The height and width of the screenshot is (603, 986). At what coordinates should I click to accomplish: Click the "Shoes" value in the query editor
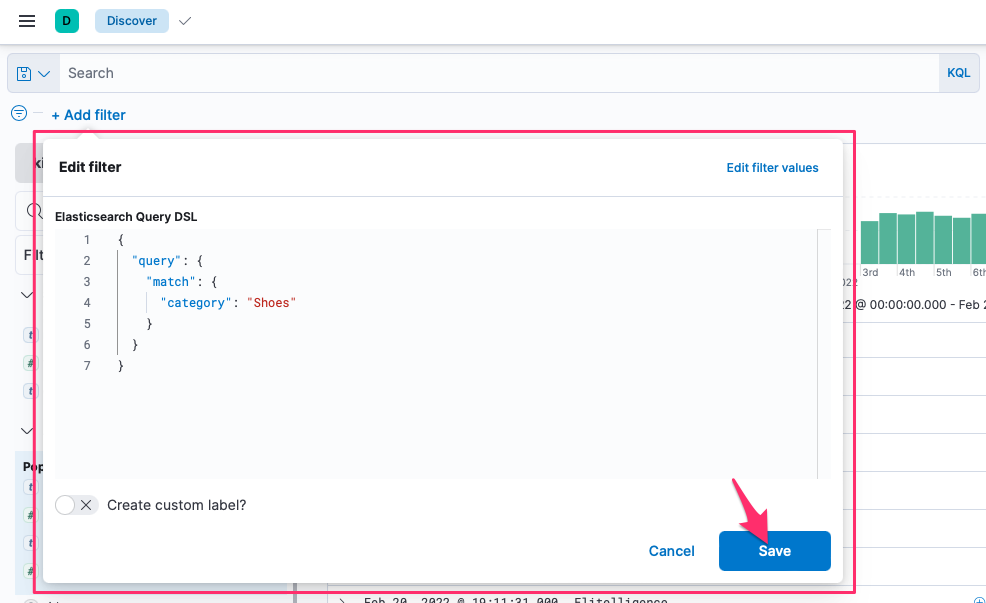272,303
